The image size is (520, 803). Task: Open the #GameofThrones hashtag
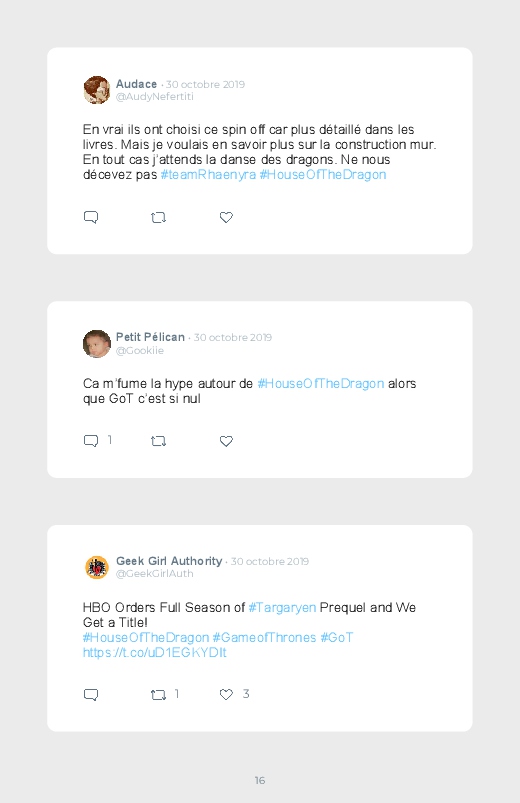264,638
